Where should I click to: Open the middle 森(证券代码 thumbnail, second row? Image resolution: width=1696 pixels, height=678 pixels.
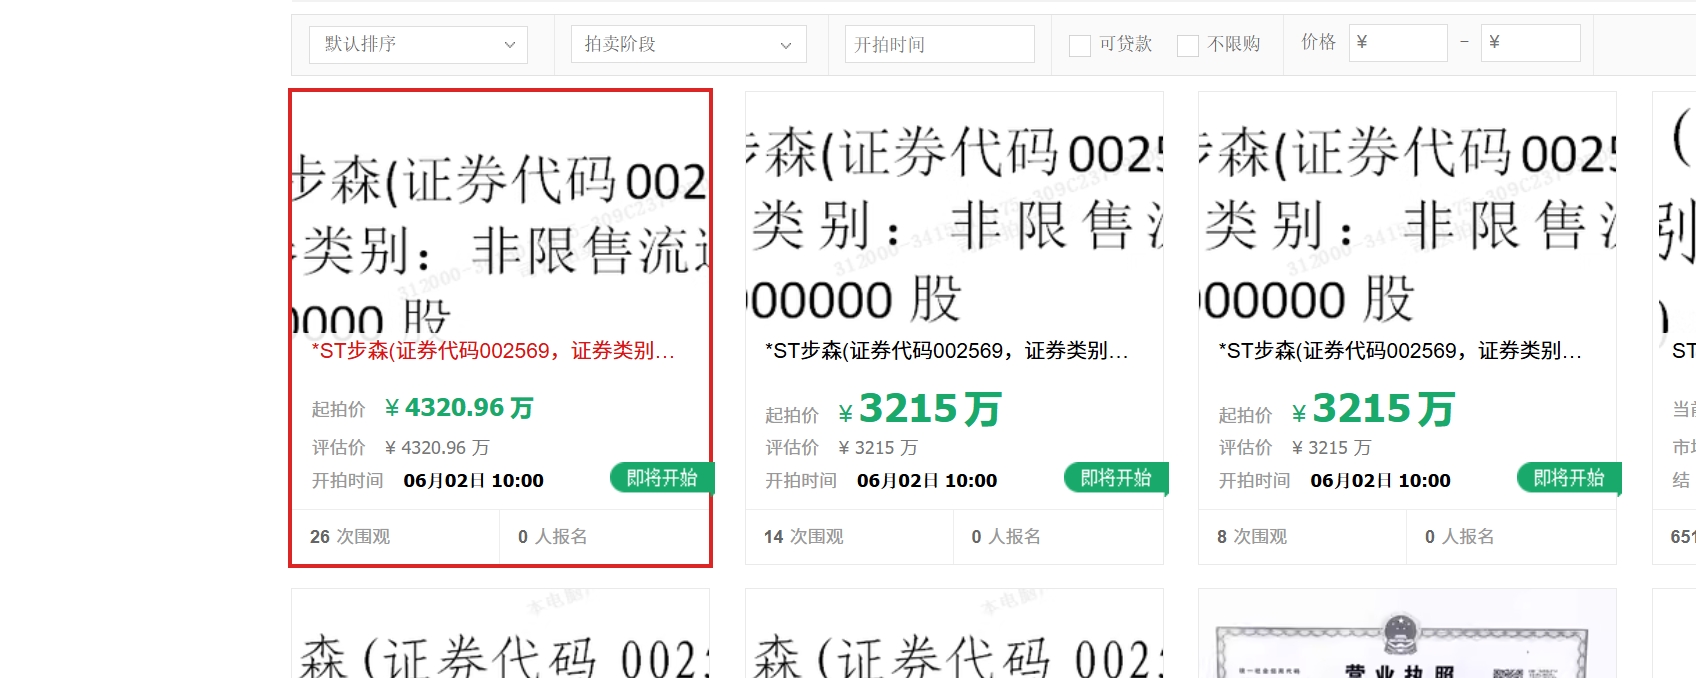point(955,634)
